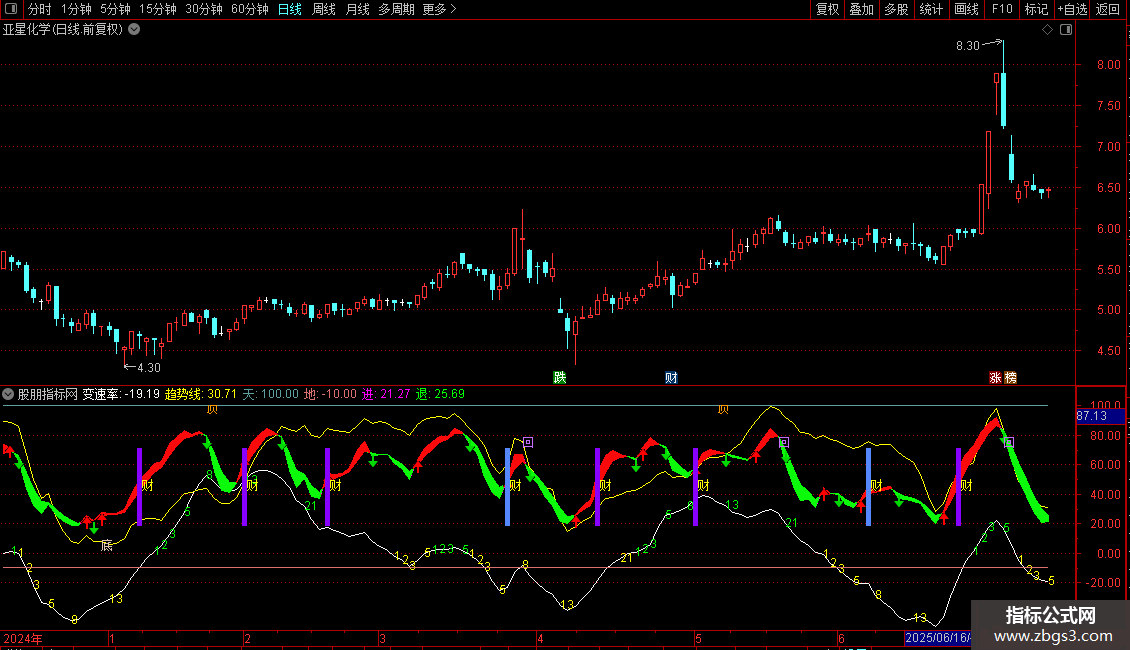The image size is (1130, 650).
Task: Expand the 亚星化学 stock title dropdown arrow
Action: tap(134, 30)
